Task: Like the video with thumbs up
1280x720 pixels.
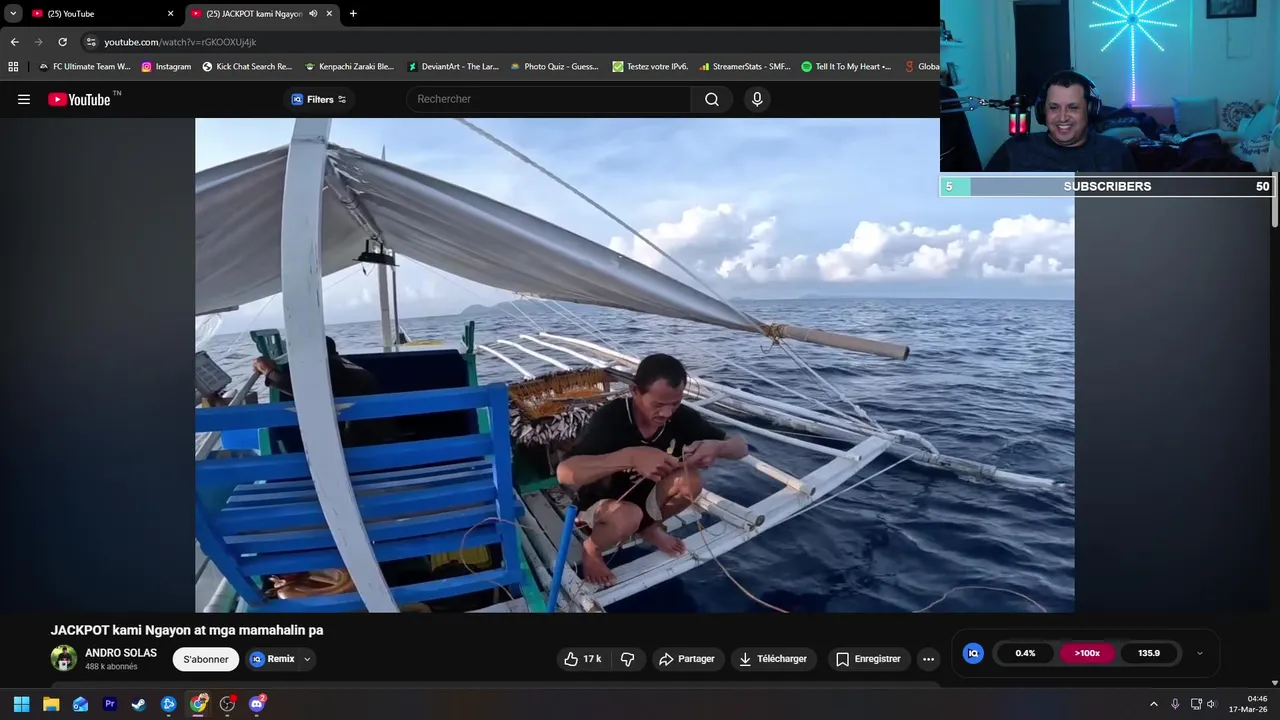Action: point(583,659)
